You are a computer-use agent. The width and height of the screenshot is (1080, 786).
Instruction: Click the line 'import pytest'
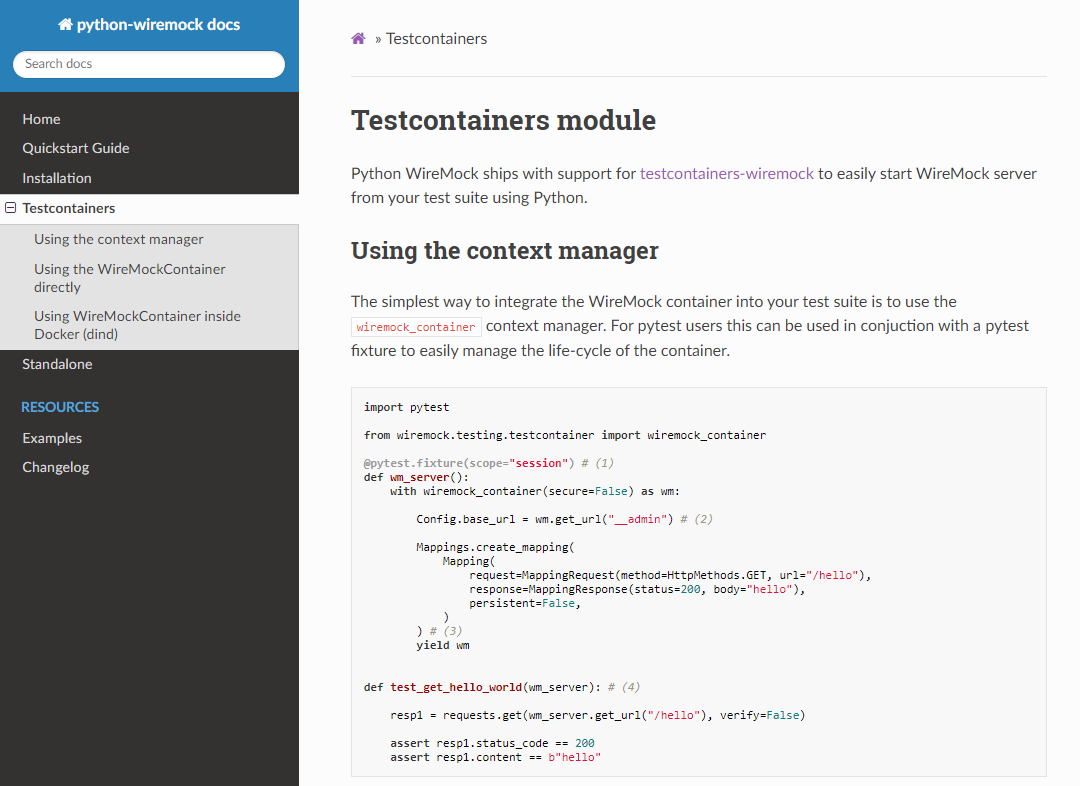[x=406, y=407]
